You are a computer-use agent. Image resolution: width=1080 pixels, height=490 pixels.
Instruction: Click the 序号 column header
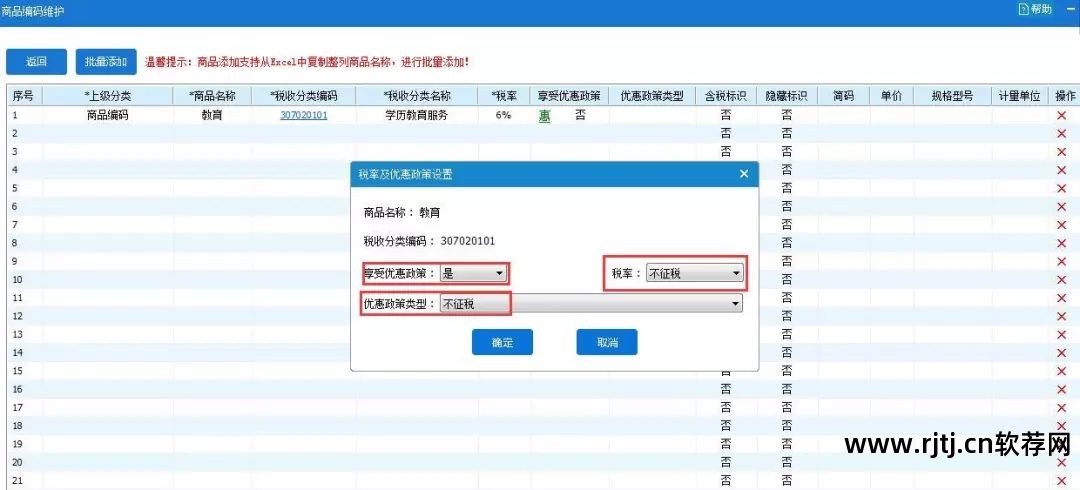tap(23, 96)
